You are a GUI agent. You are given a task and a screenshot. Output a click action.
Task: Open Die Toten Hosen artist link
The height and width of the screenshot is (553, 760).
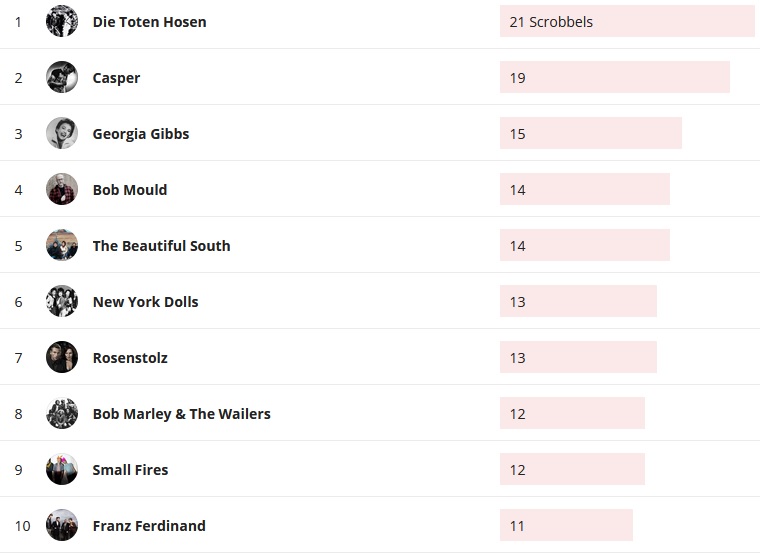click(x=149, y=22)
